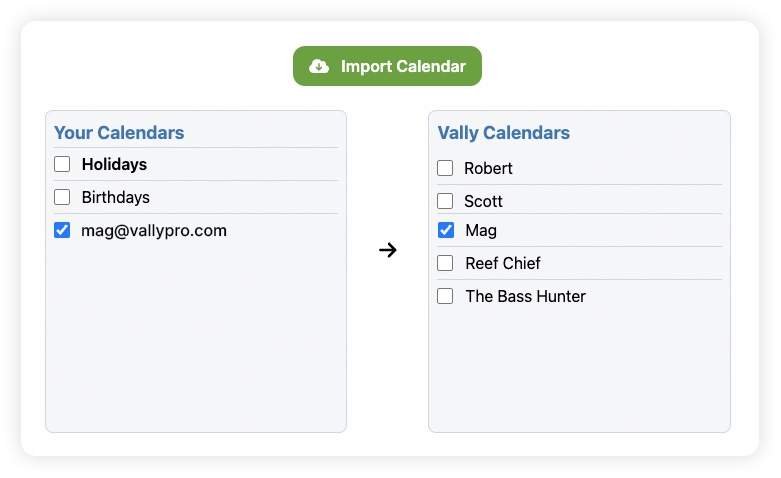
Task: Click the Reef Chief label text
Action: pyautogui.click(x=503, y=263)
